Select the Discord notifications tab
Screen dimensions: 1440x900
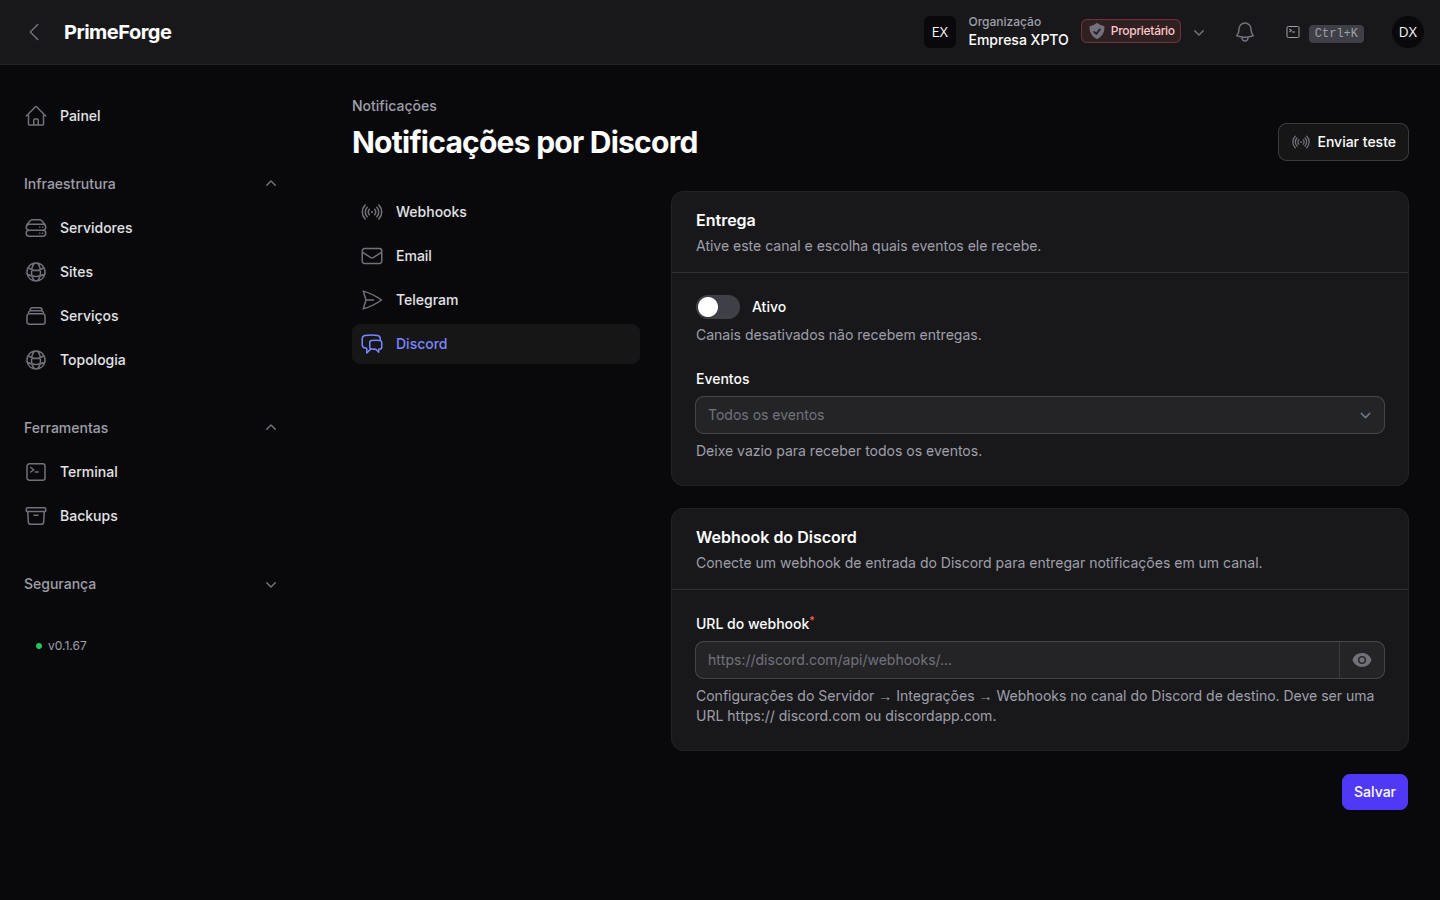(x=496, y=344)
